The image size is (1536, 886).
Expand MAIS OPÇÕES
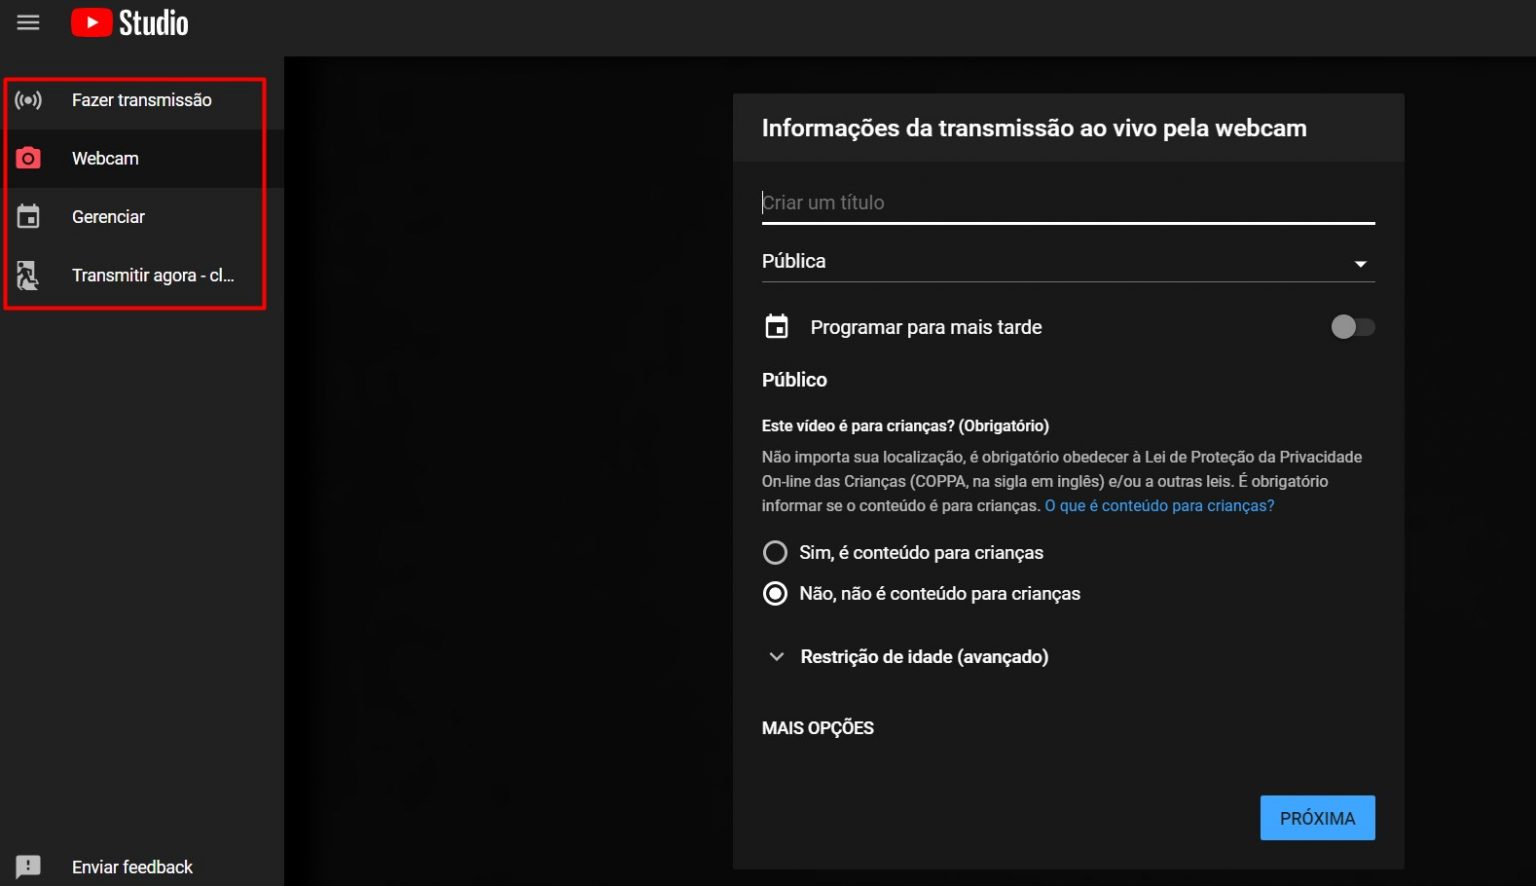[x=817, y=728]
